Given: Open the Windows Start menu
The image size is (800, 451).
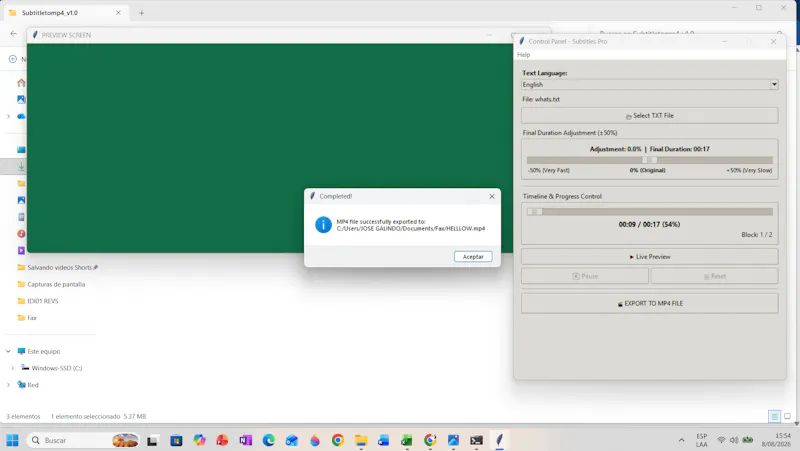Looking at the screenshot, I should pos(12,440).
